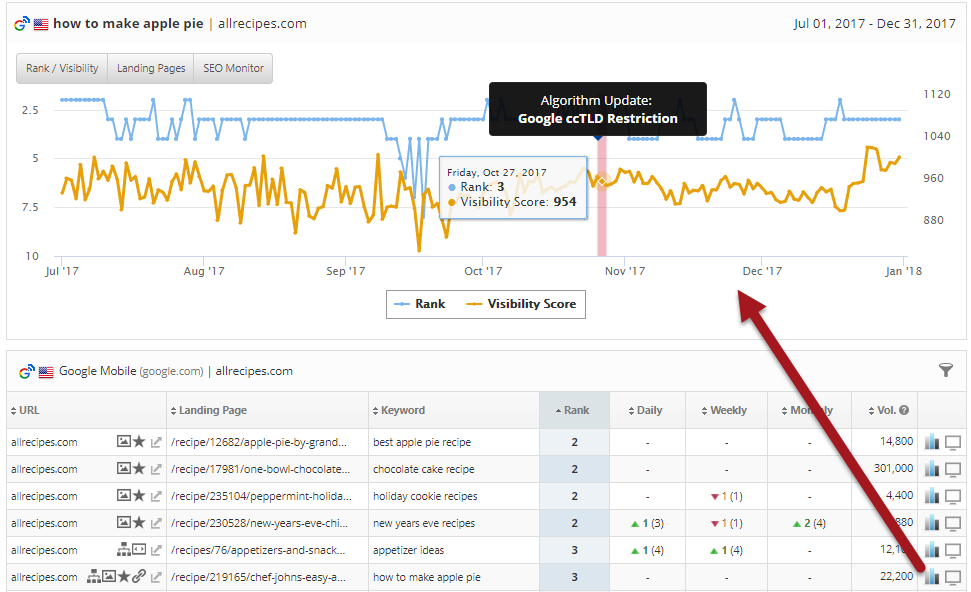Click monitor icon in chocolate cake recipe row
Image resolution: width=971 pixels, height=592 pixels.
(x=953, y=469)
